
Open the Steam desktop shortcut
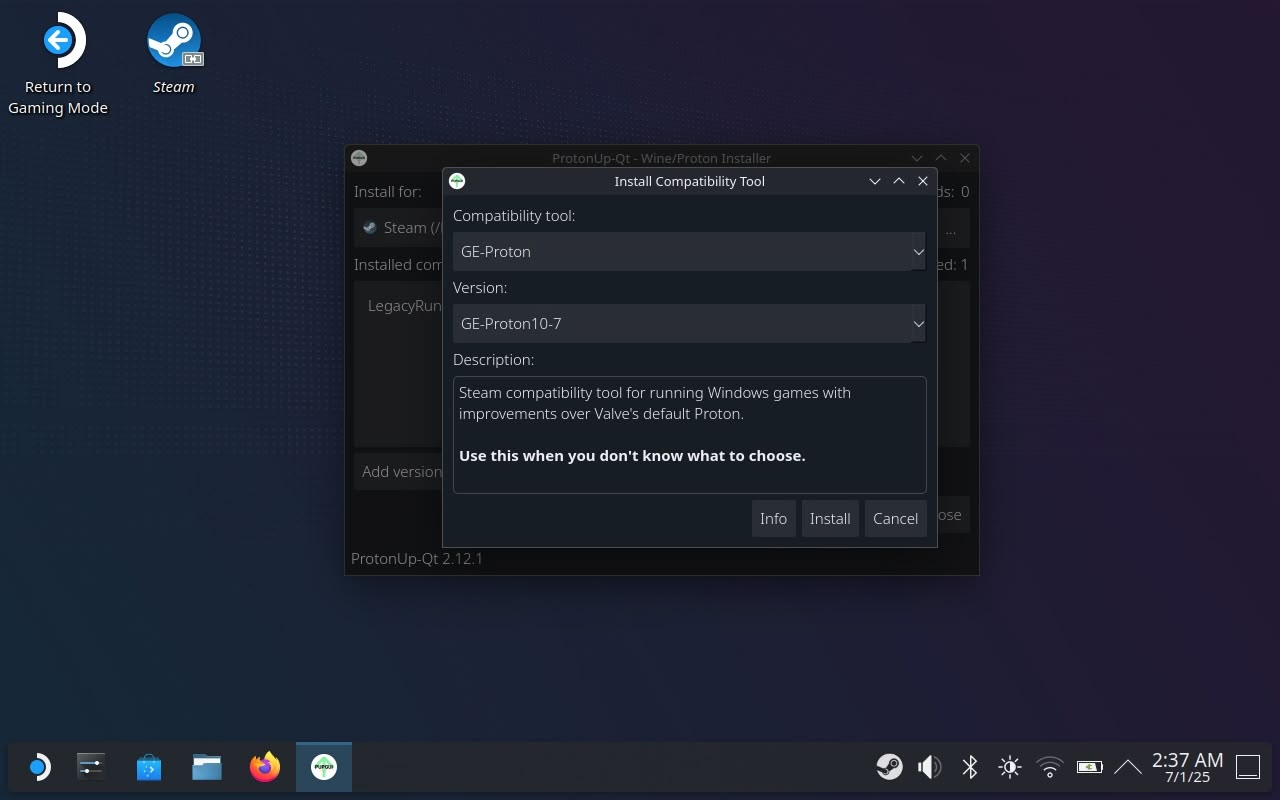[x=174, y=54]
